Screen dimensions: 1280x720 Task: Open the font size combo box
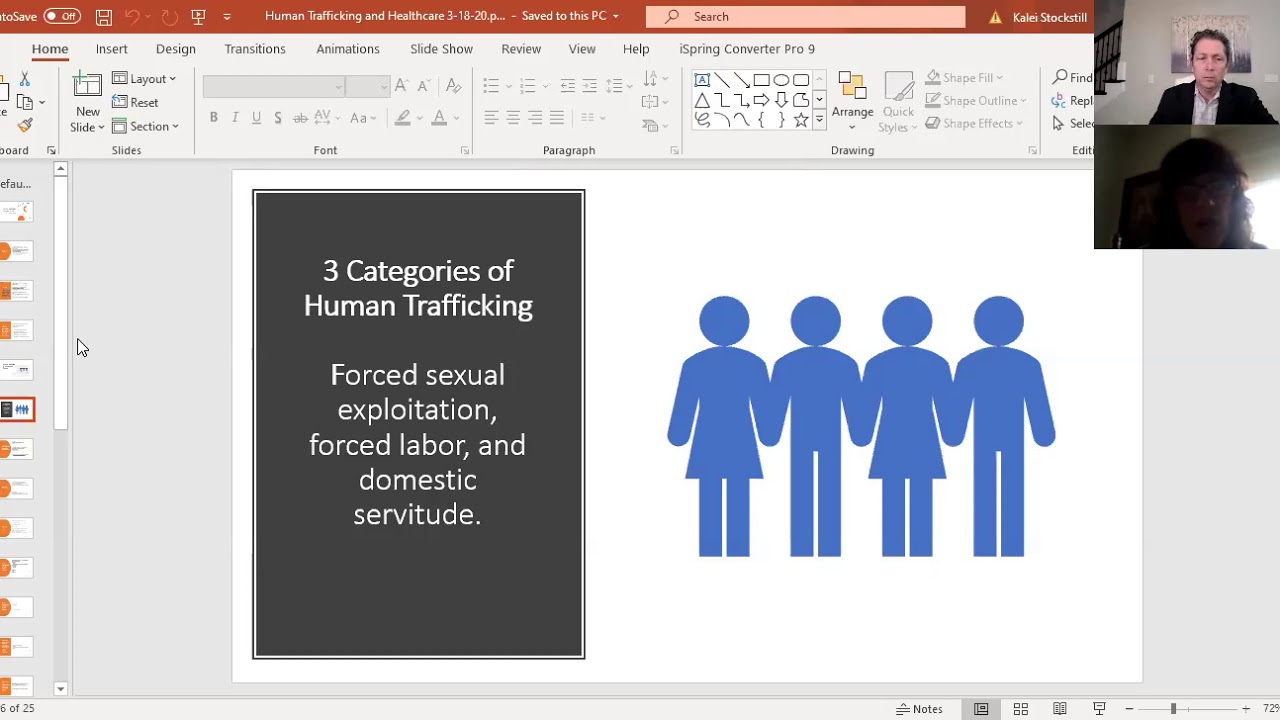tap(367, 87)
